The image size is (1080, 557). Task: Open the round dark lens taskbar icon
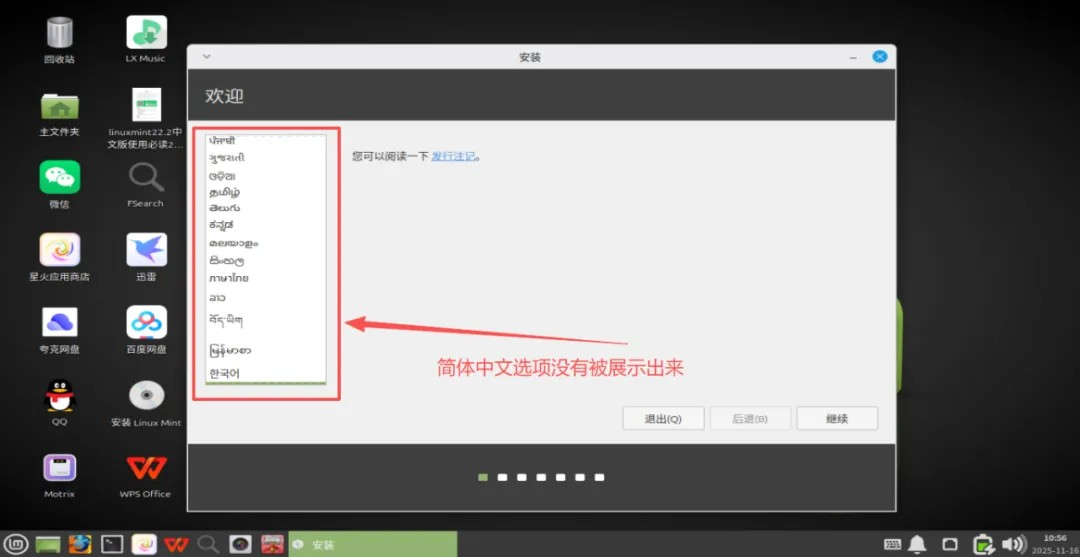240,545
